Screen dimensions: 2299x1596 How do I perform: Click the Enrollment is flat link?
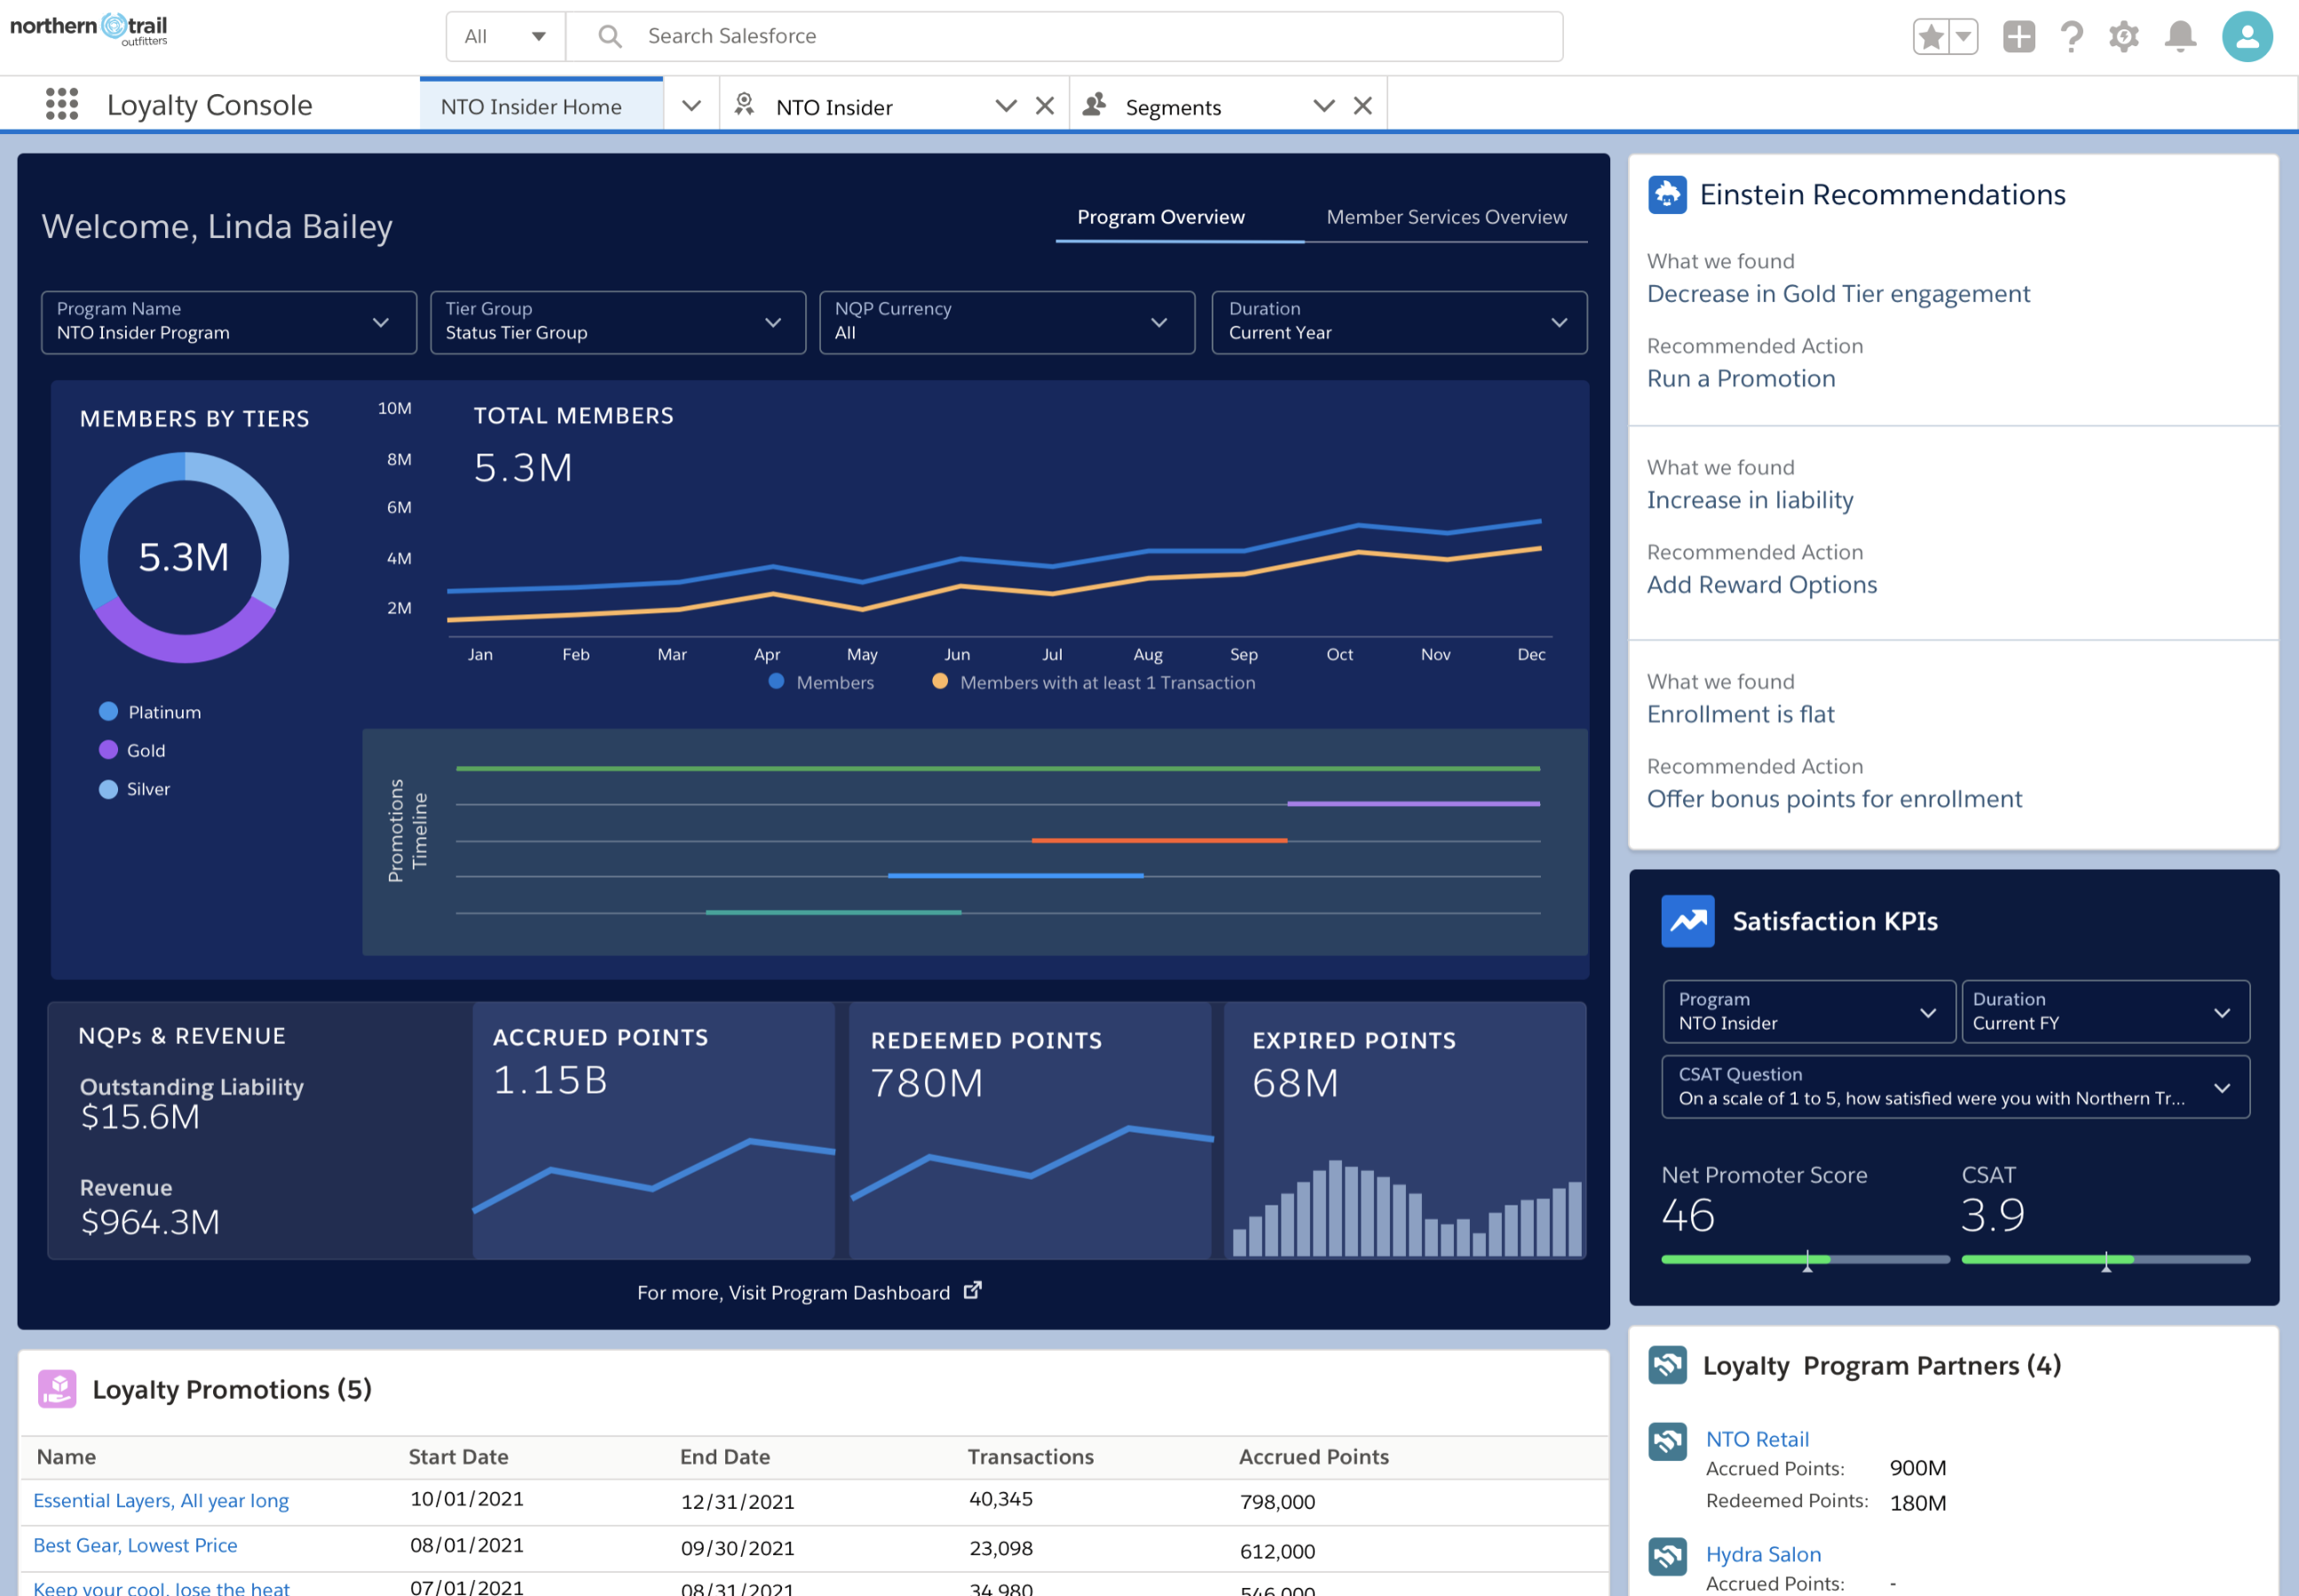[1741, 714]
